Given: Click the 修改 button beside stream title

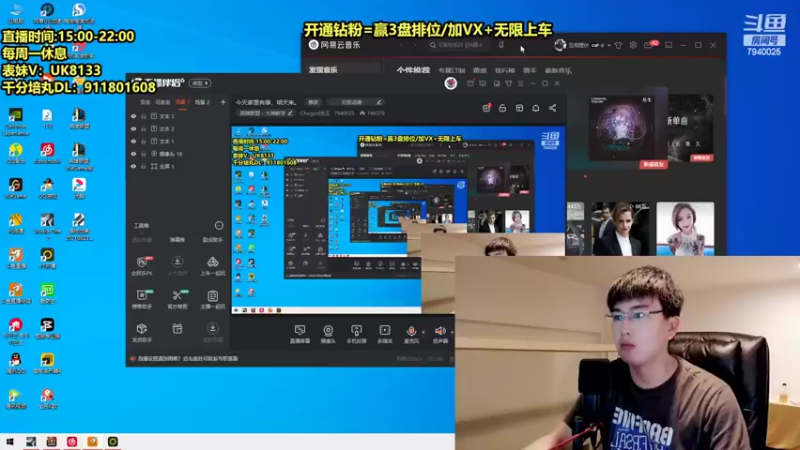Looking at the screenshot, I should (313, 102).
